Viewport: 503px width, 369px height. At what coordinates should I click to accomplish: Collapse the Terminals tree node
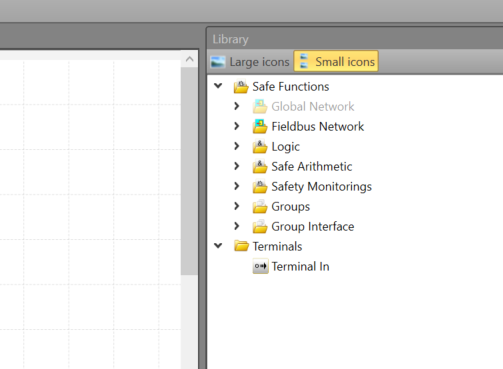click(x=218, y=246)
